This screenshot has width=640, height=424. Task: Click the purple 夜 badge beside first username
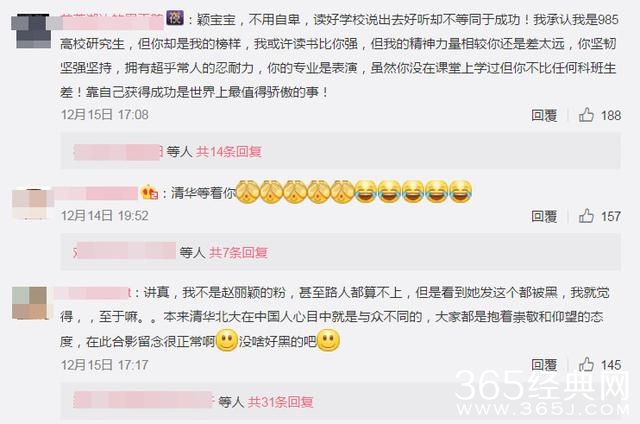click(175, 18)
